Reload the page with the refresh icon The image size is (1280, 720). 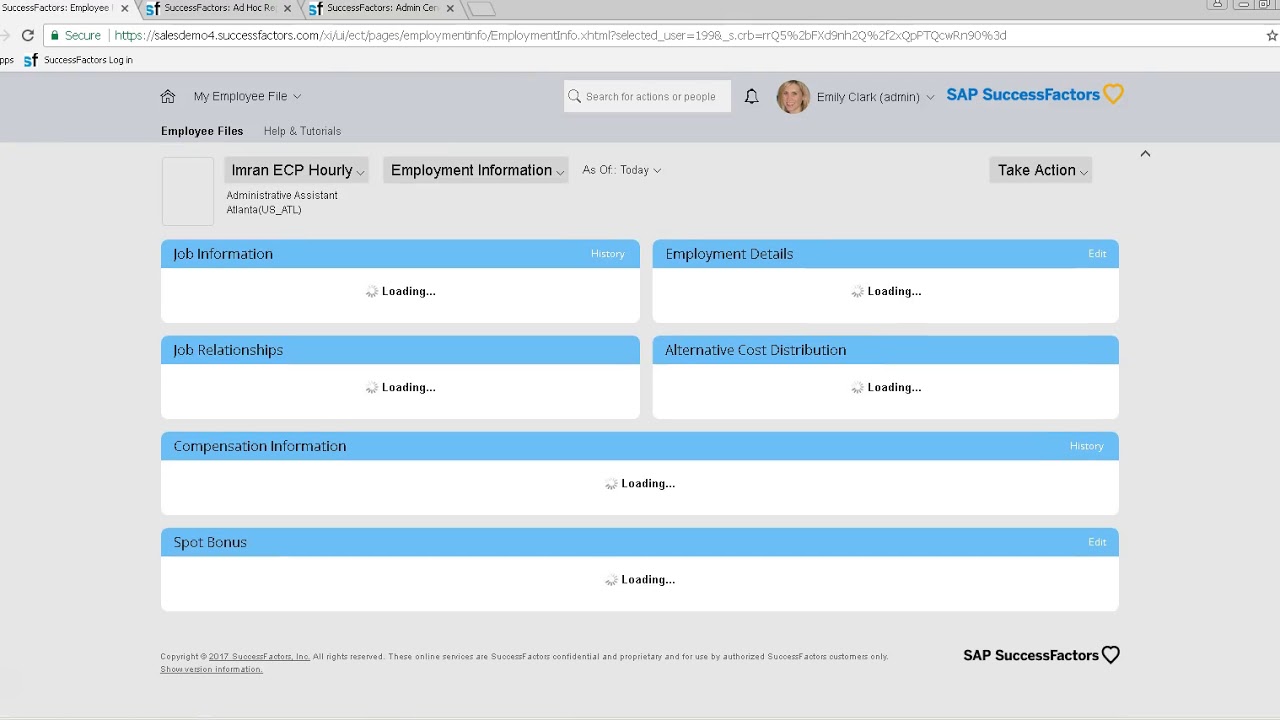point(28,35)
